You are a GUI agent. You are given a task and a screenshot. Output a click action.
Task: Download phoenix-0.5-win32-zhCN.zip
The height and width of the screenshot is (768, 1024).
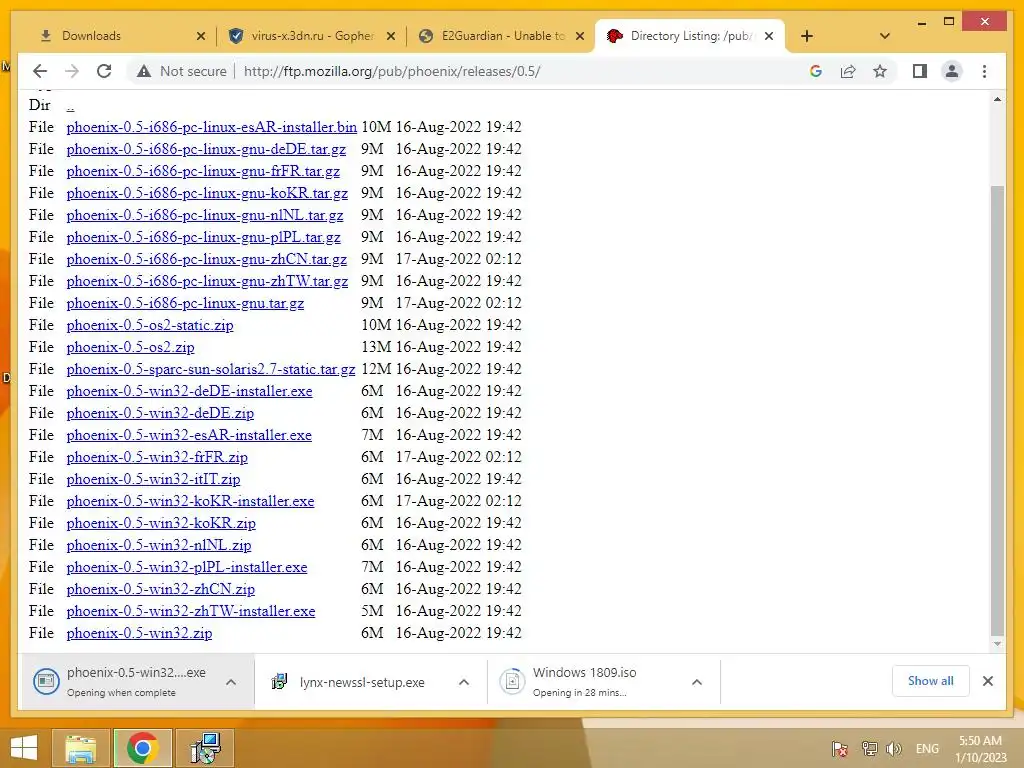pos(161,590)
